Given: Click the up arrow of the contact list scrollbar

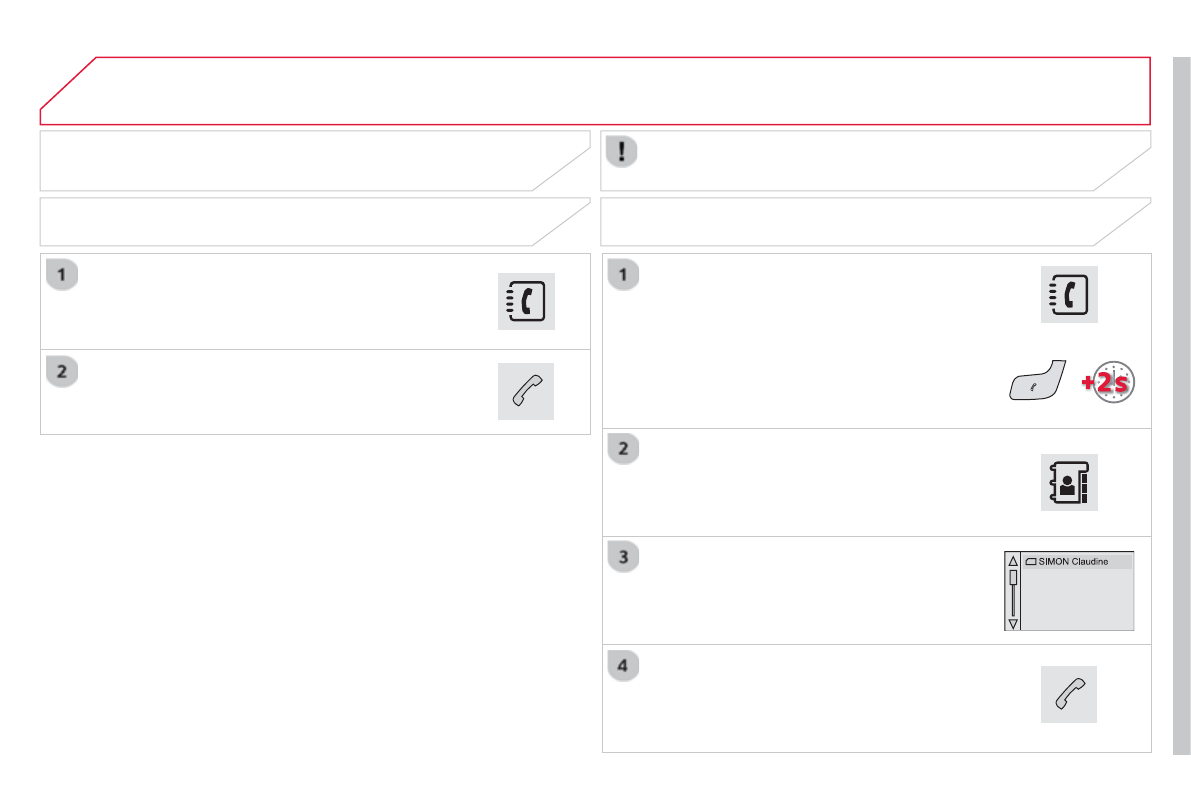Looking at the screenshot, I should click(1013, 562).
